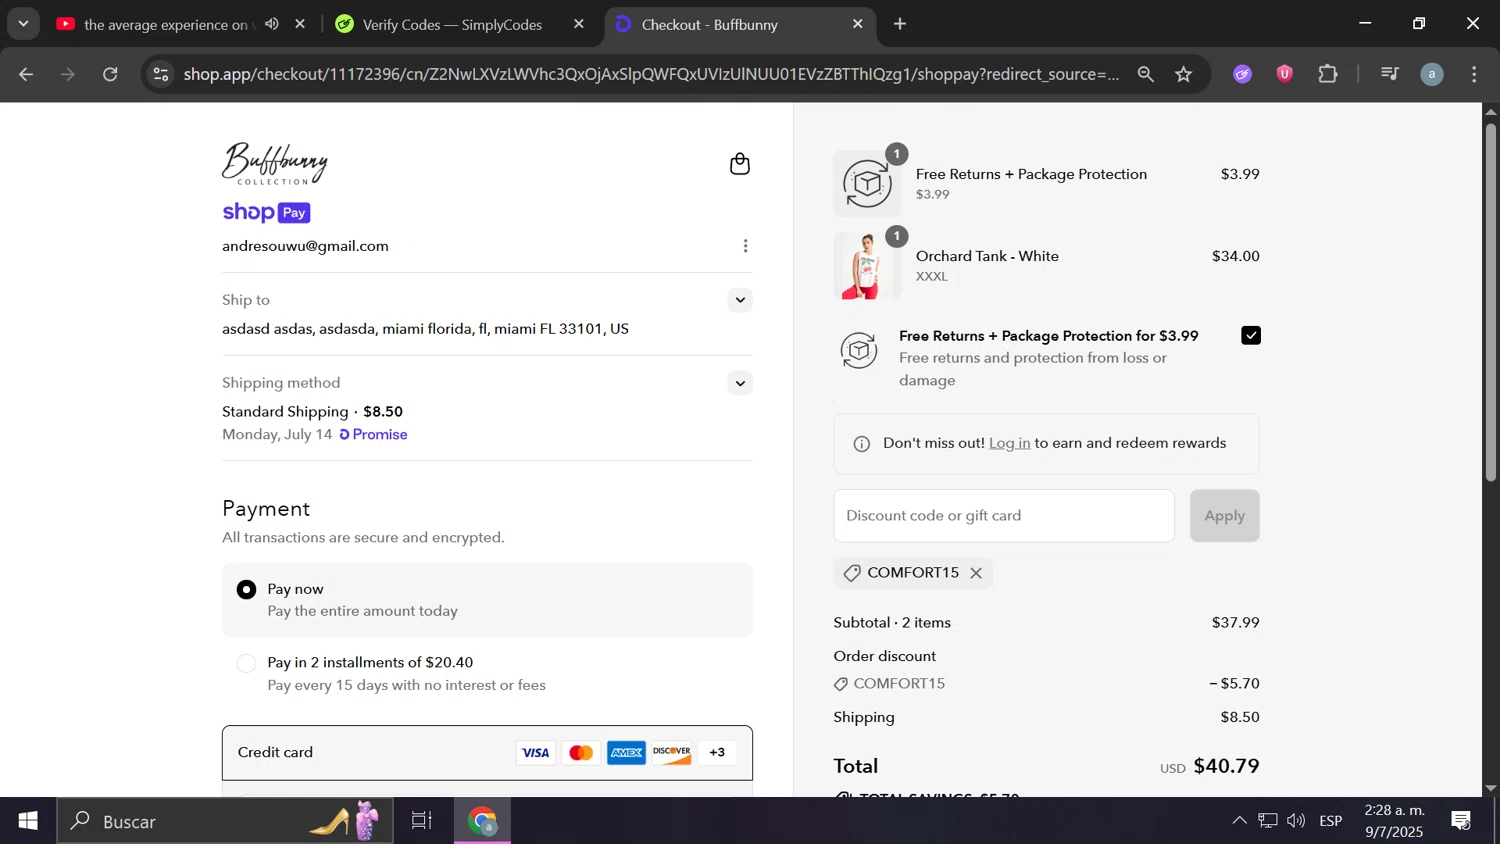Click the info icon in rewards notice

tap(861, 444)
